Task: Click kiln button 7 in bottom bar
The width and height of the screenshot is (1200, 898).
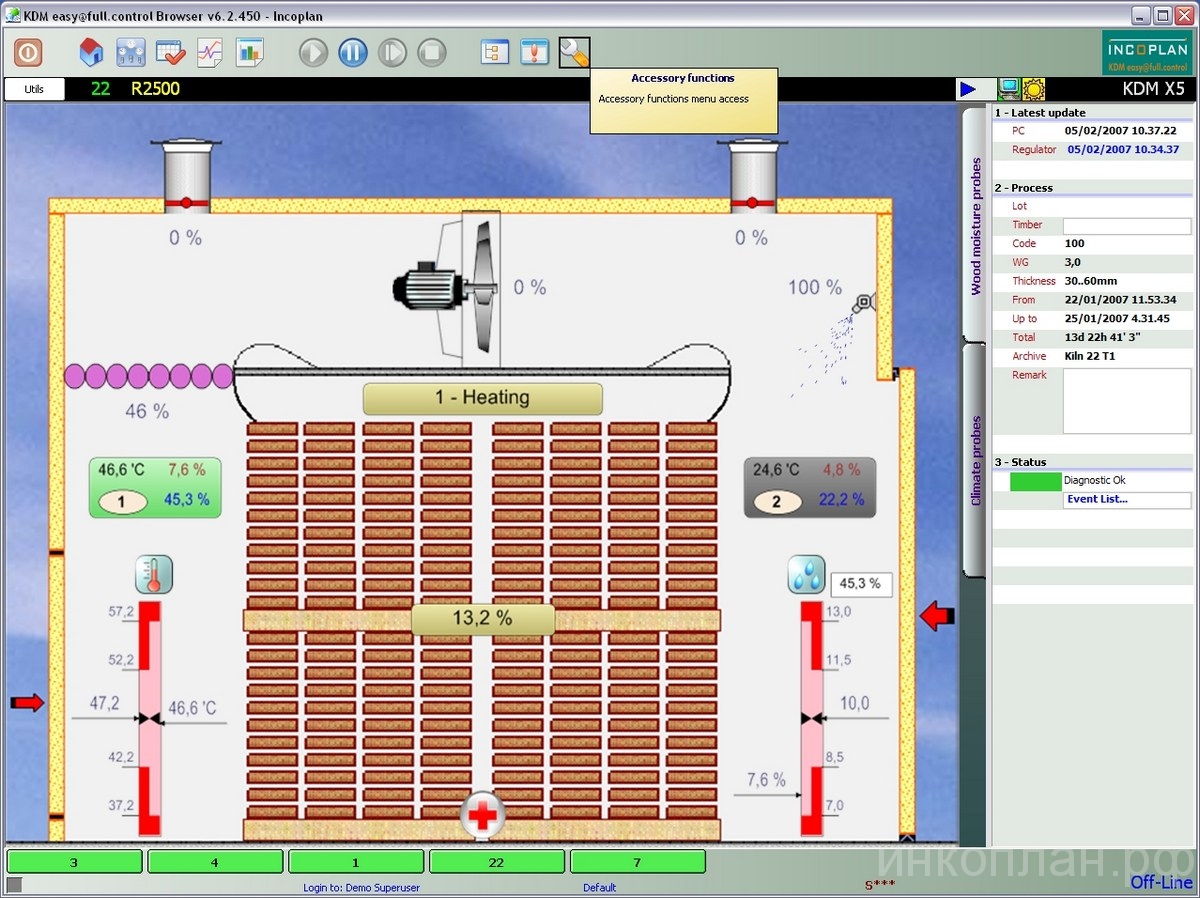Action: 638,862
